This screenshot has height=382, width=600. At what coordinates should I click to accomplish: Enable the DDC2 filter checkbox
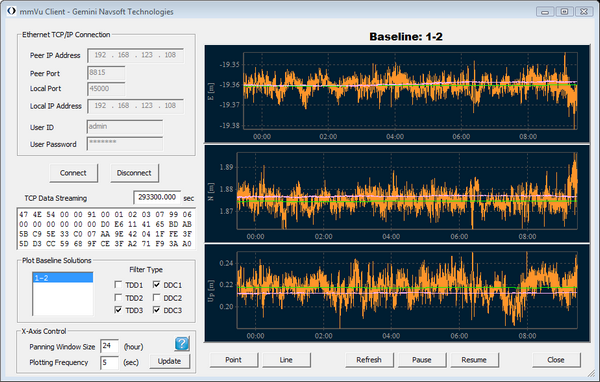pyautogui.click(x=156, y=297)
